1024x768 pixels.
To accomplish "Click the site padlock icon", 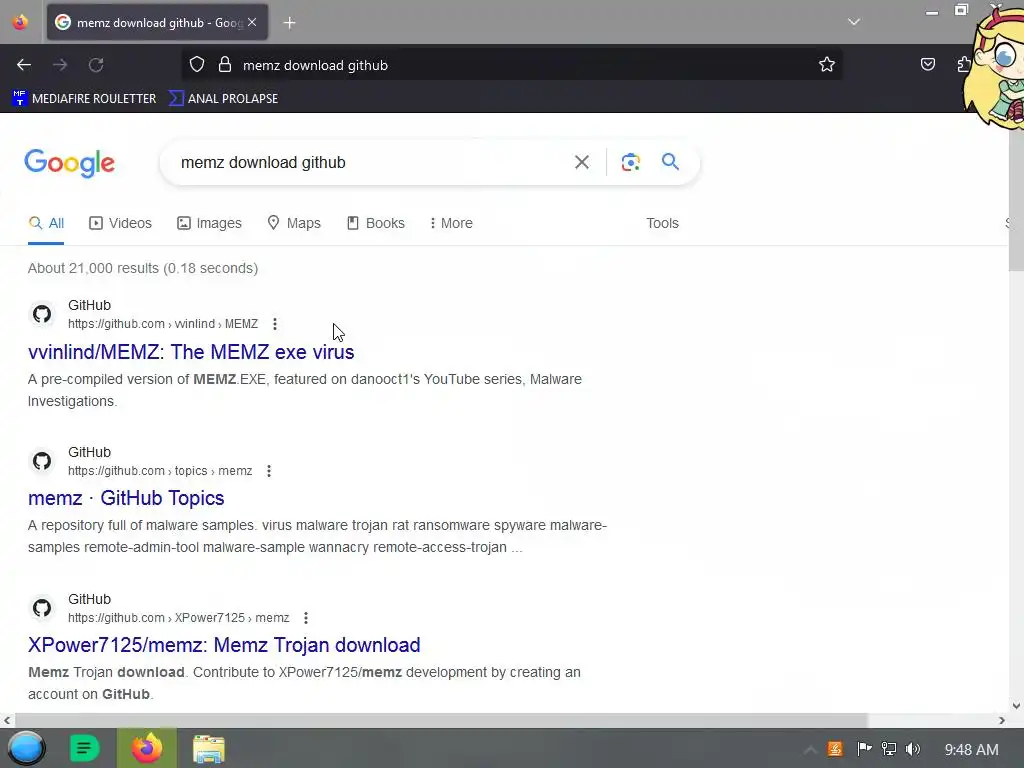I will pos(225,65).
